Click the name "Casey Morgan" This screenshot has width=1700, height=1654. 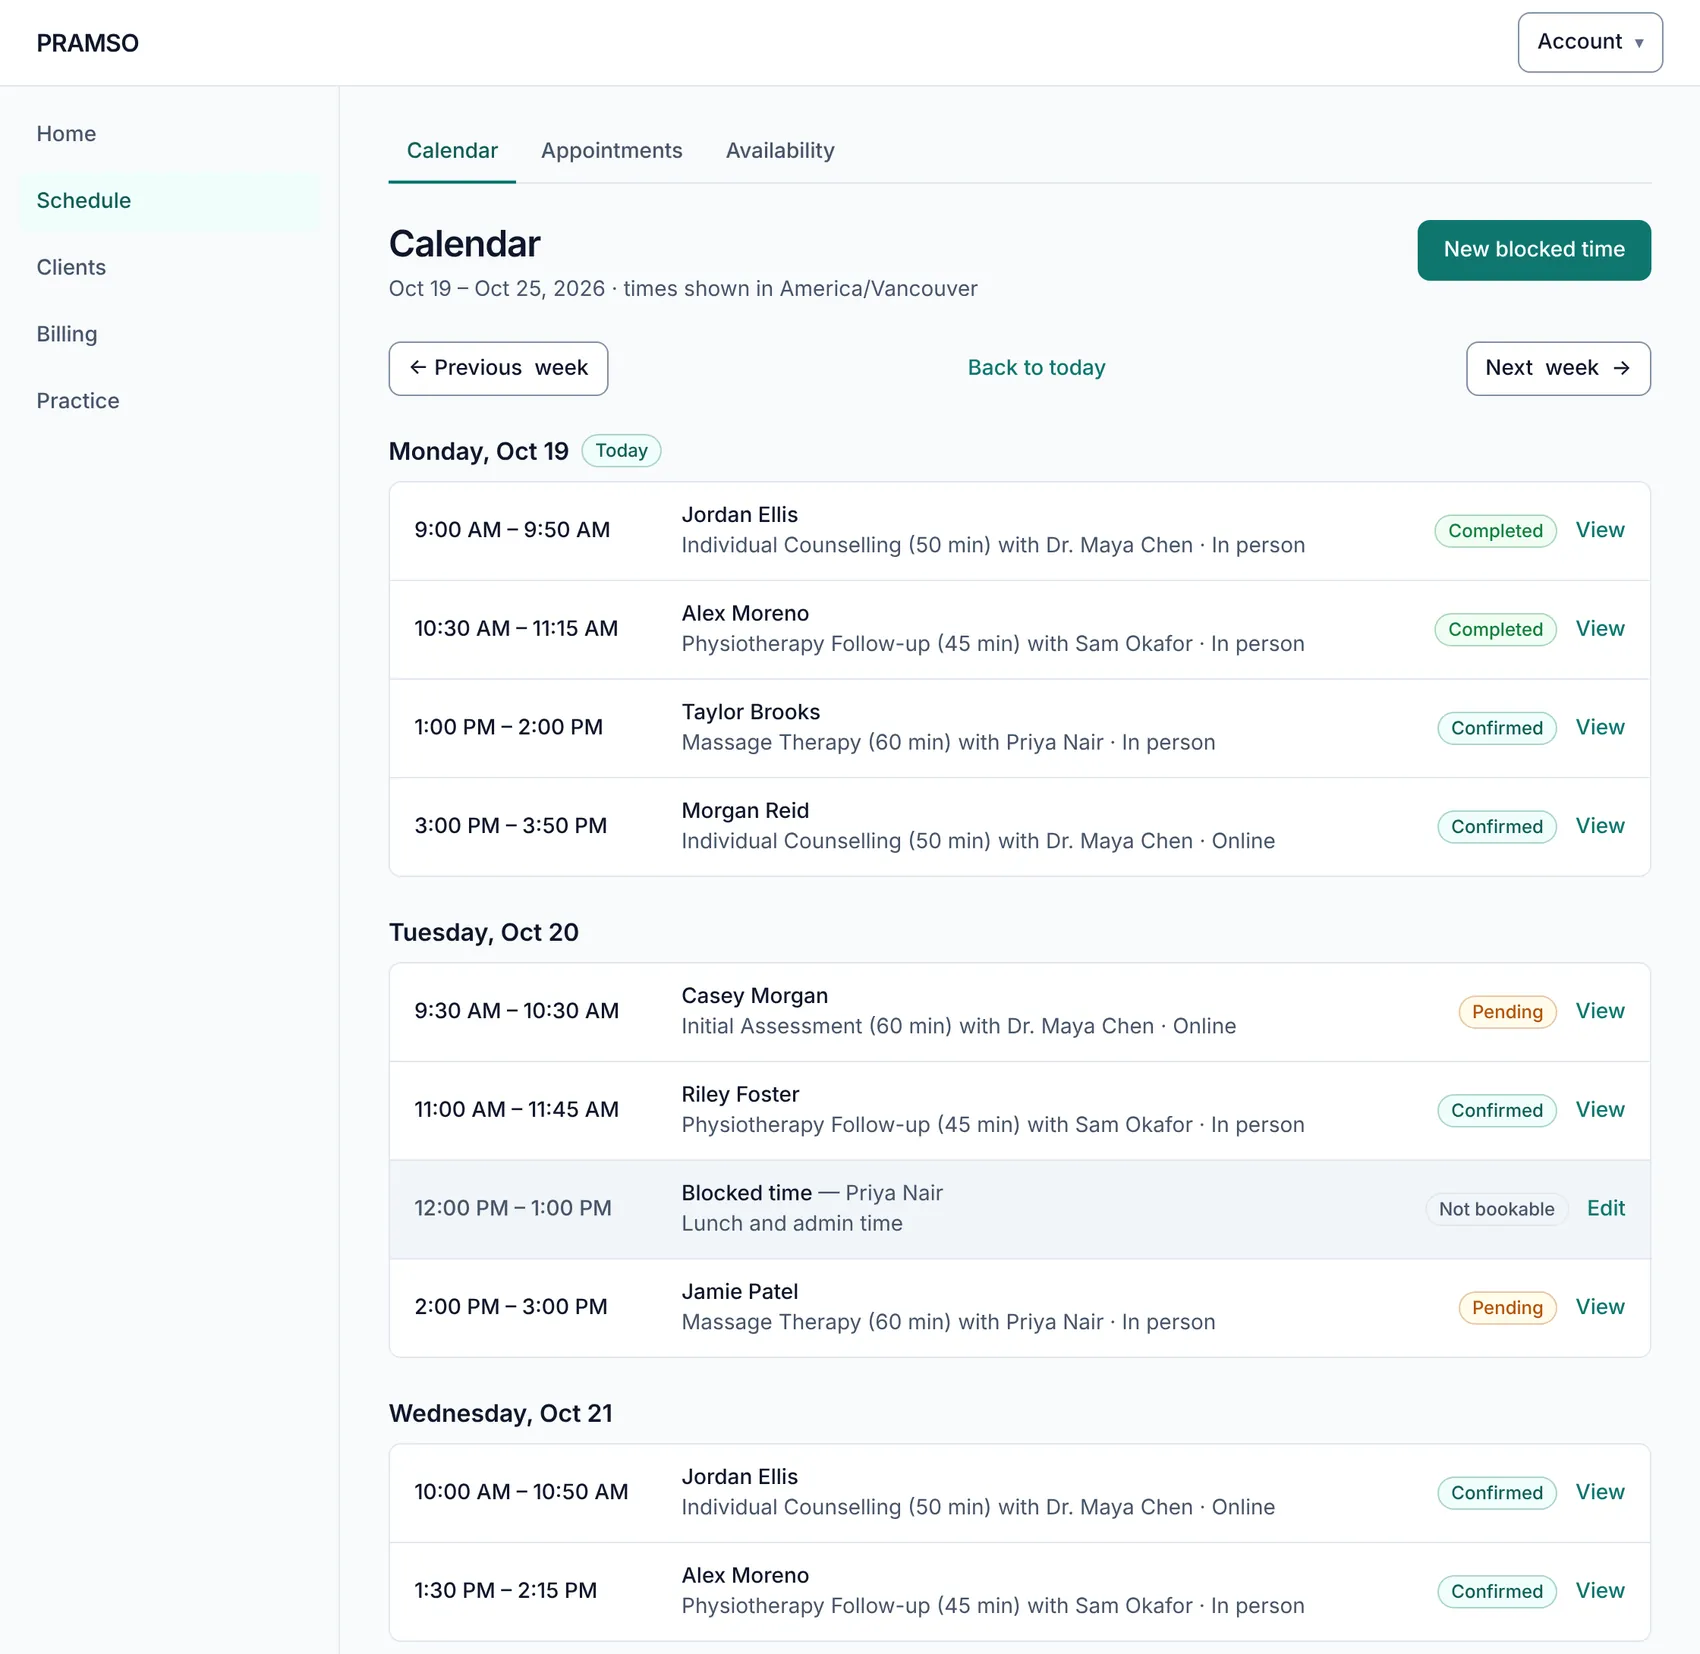(x=755, y=996)
